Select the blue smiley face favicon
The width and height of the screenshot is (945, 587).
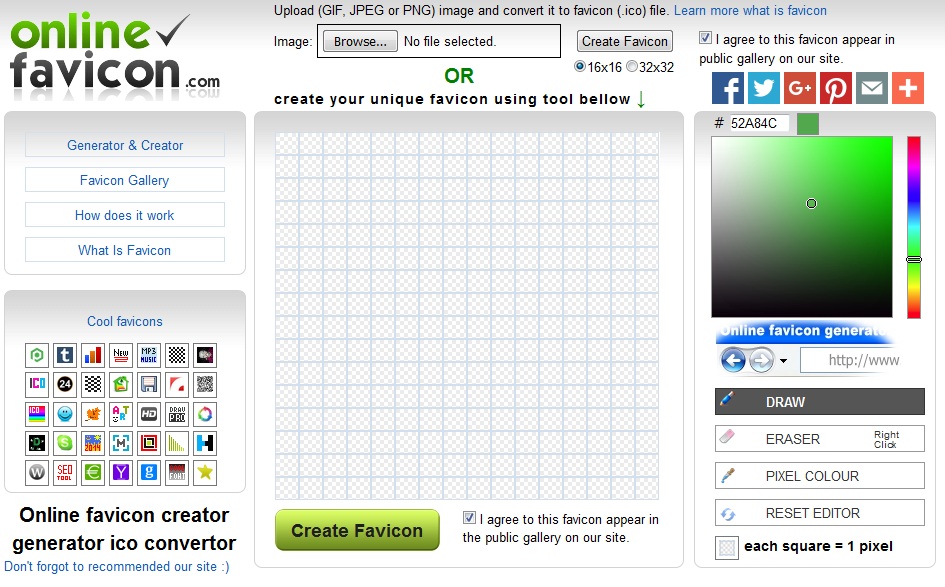coord(64,413)
